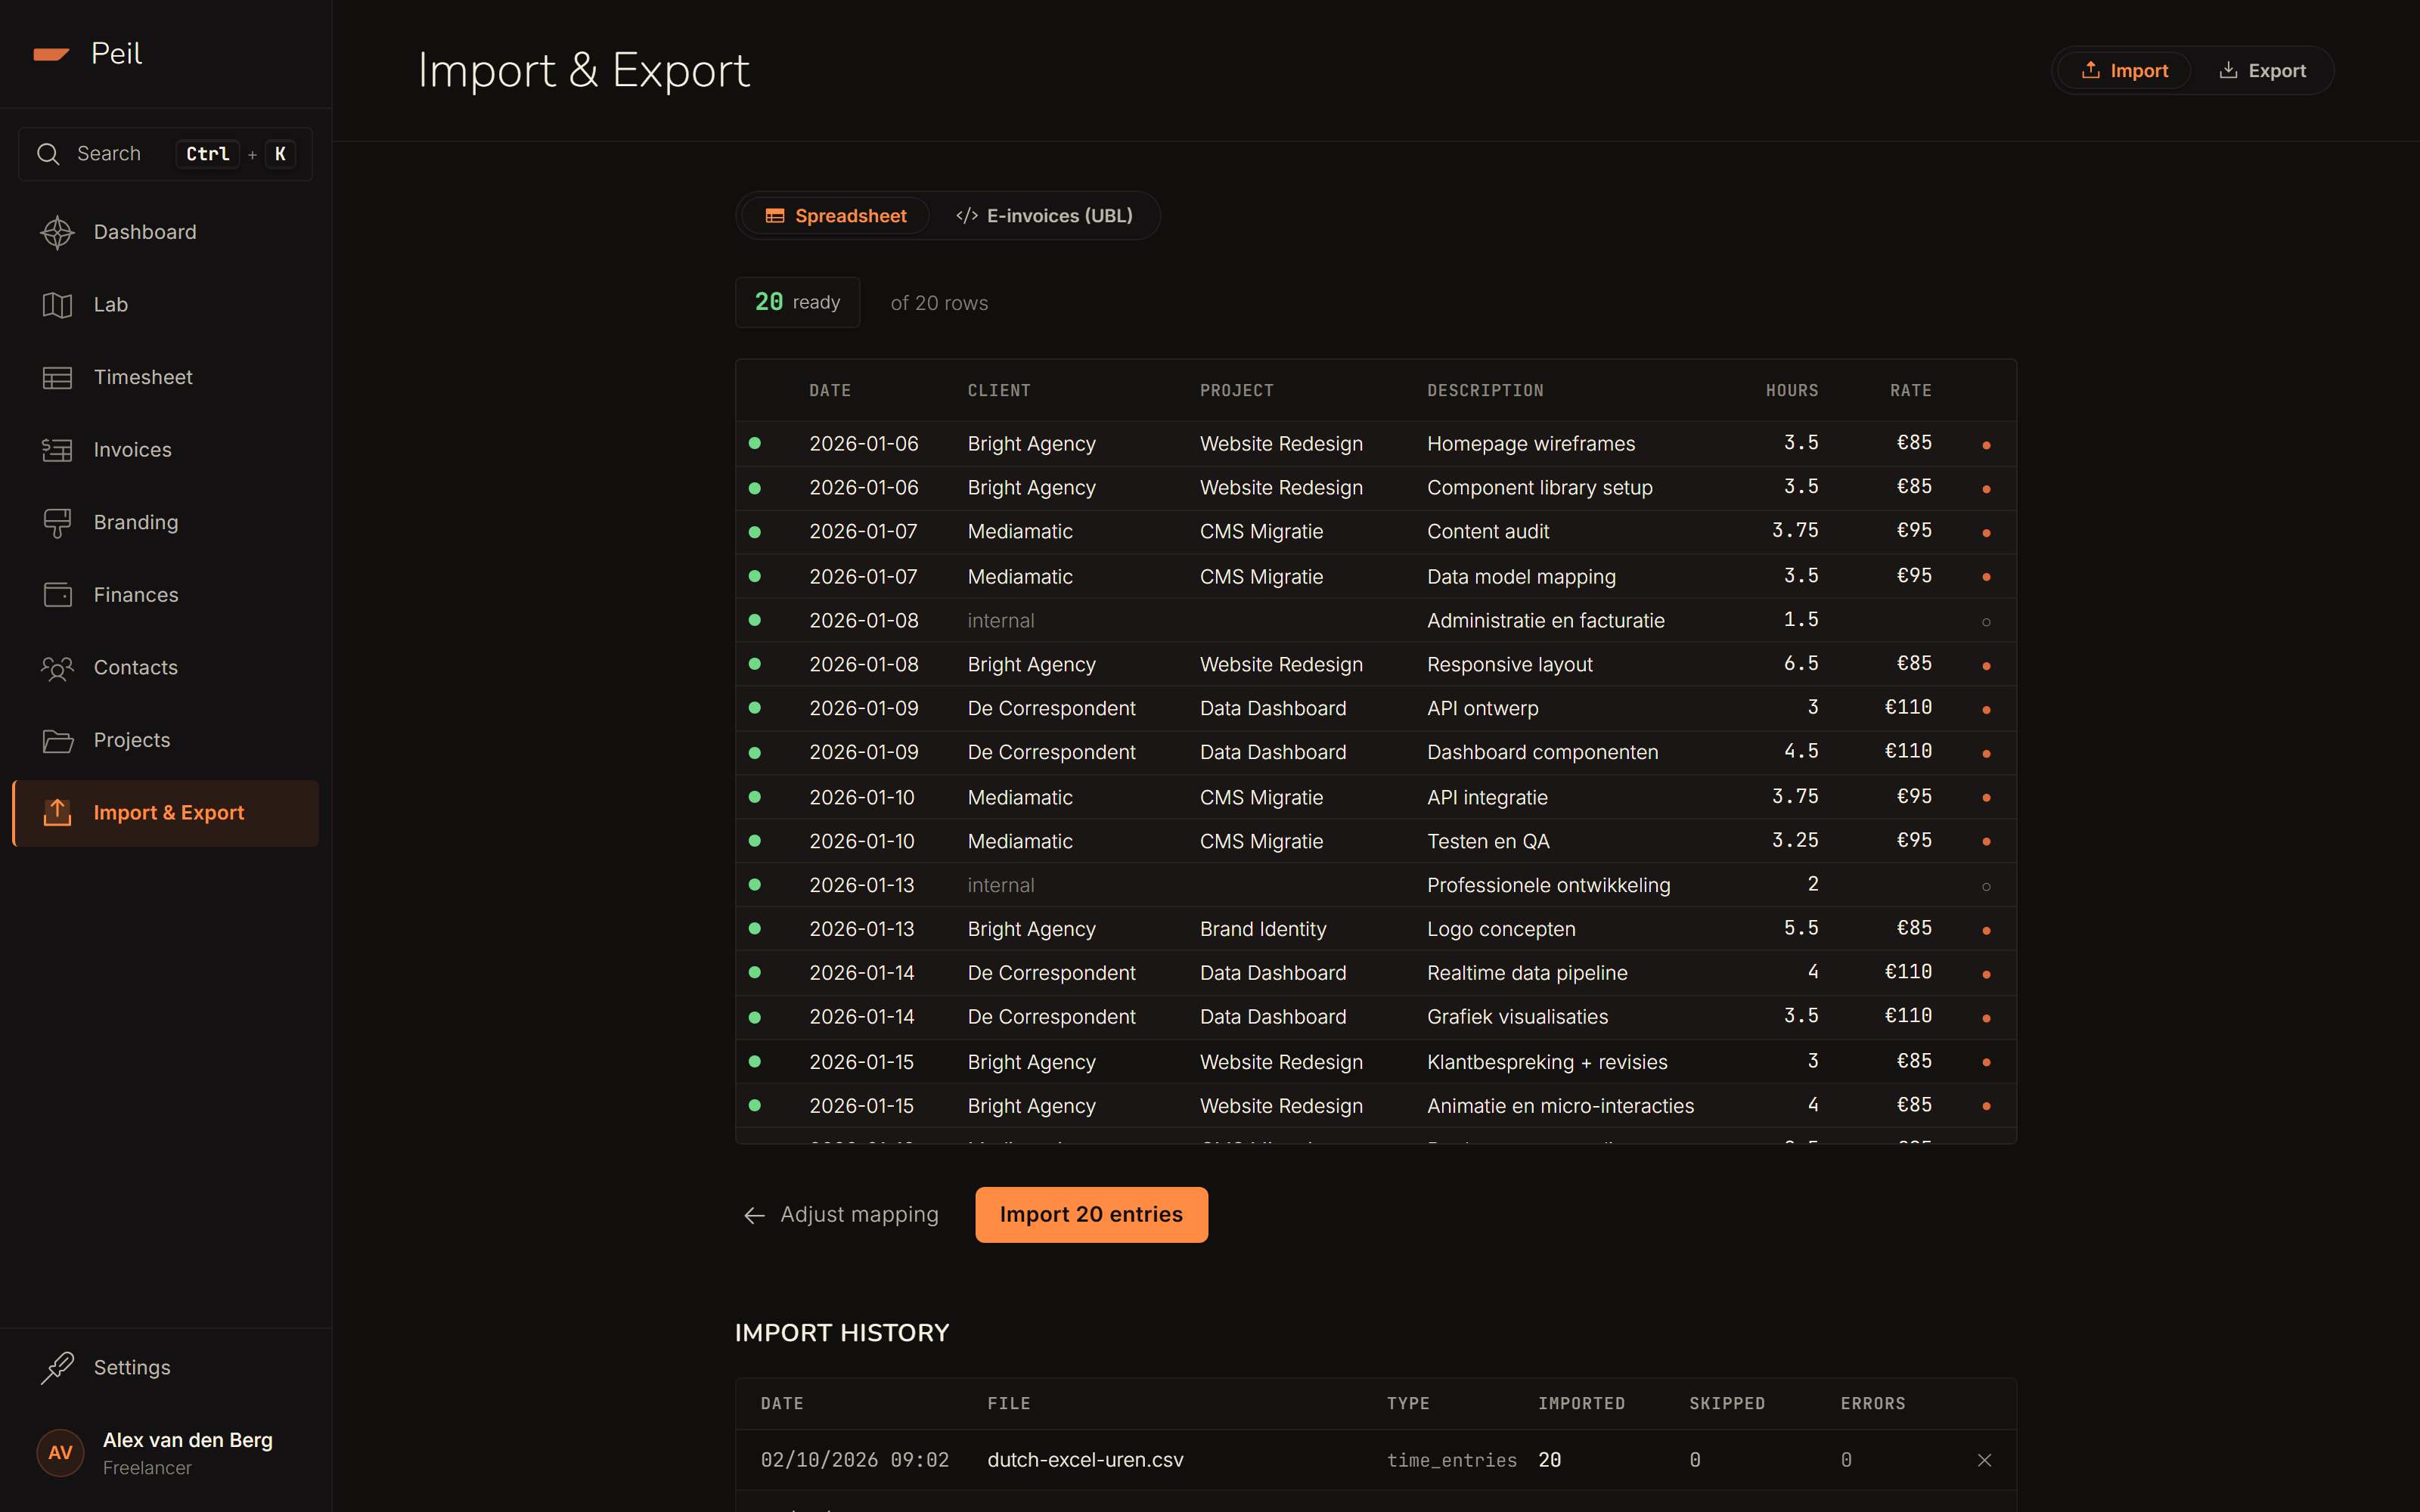This screenshot has width=2420, height=1512.
Task: Click the Lab map icon
Action: point(57,305)
